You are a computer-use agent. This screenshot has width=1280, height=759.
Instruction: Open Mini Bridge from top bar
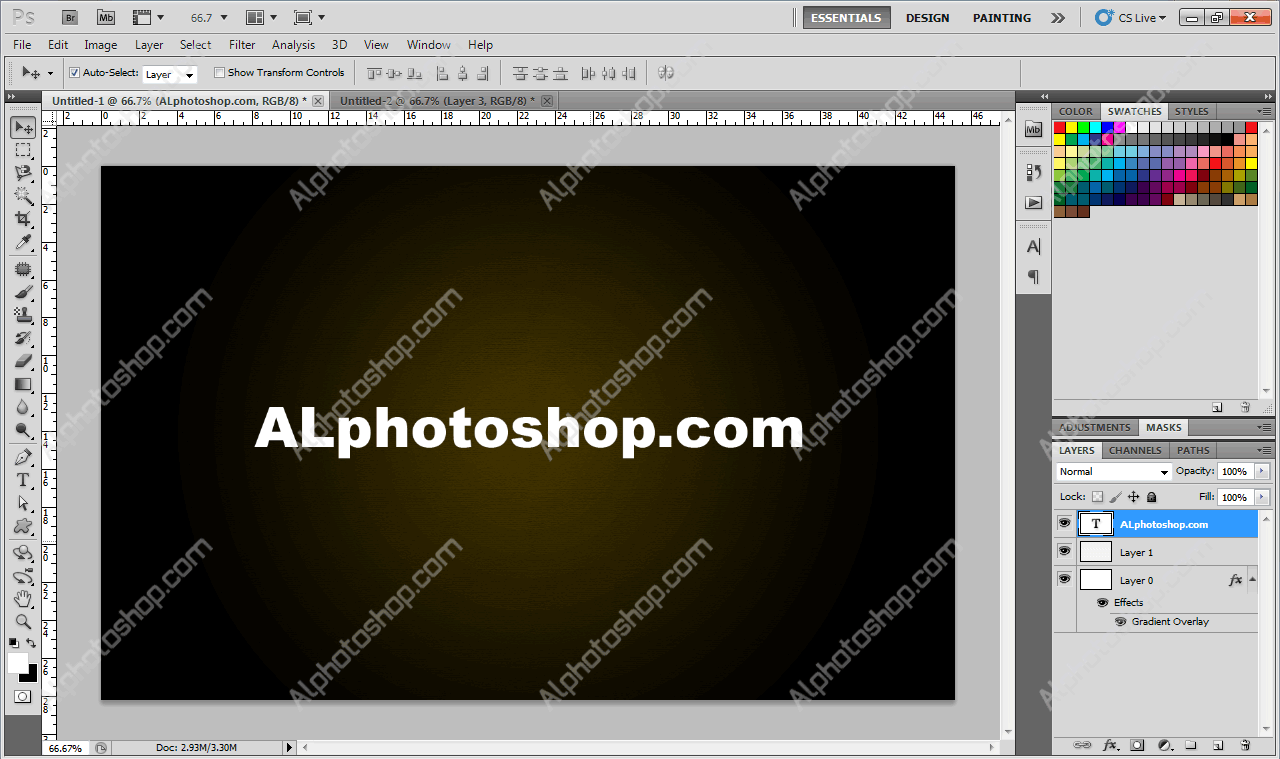pyautogui.click(x=106, y=17)
